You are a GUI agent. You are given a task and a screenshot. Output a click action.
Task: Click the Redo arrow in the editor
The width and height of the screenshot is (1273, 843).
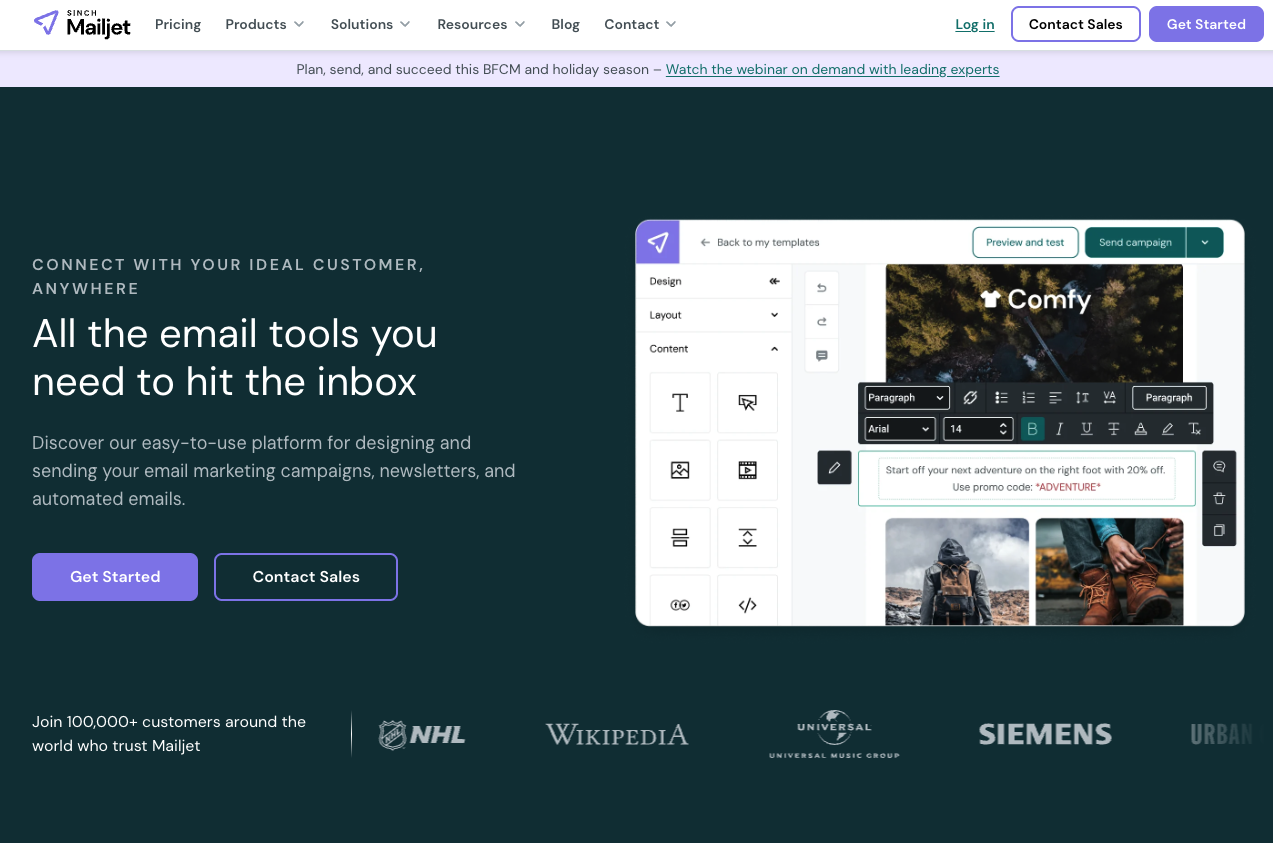pyautogui.click(x=822, y=321)
